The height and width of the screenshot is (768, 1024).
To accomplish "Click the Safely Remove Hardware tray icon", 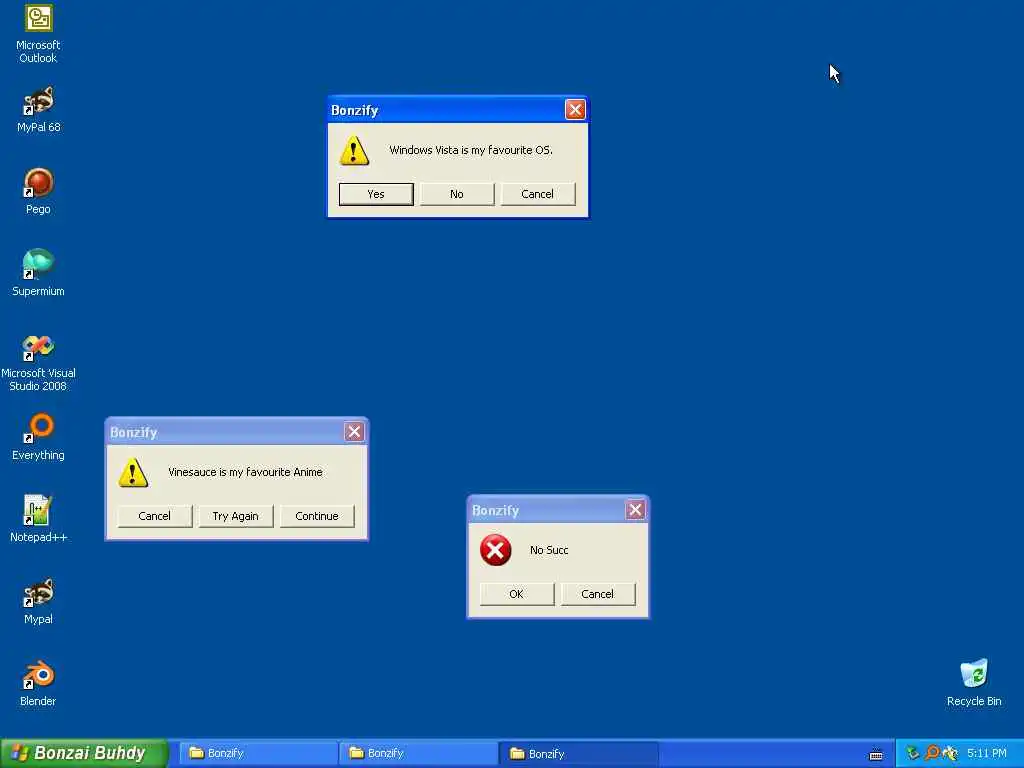I will (x=913, y=753).
